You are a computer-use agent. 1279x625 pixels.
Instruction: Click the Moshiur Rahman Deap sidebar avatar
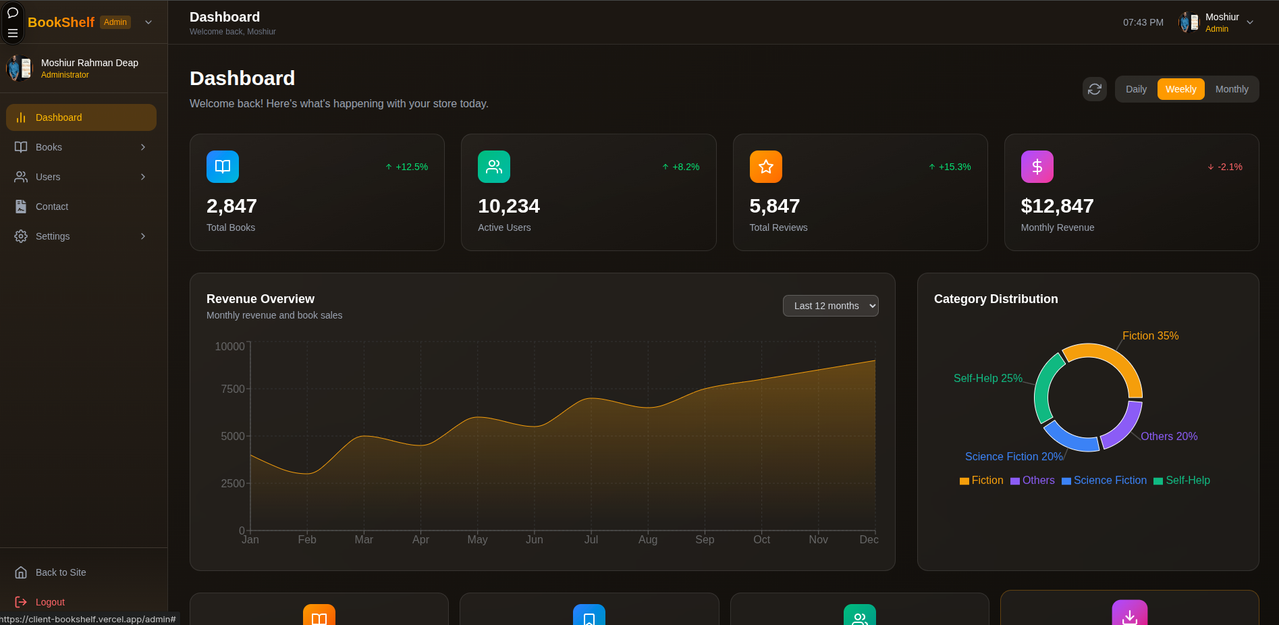click(x=19, y=68)
